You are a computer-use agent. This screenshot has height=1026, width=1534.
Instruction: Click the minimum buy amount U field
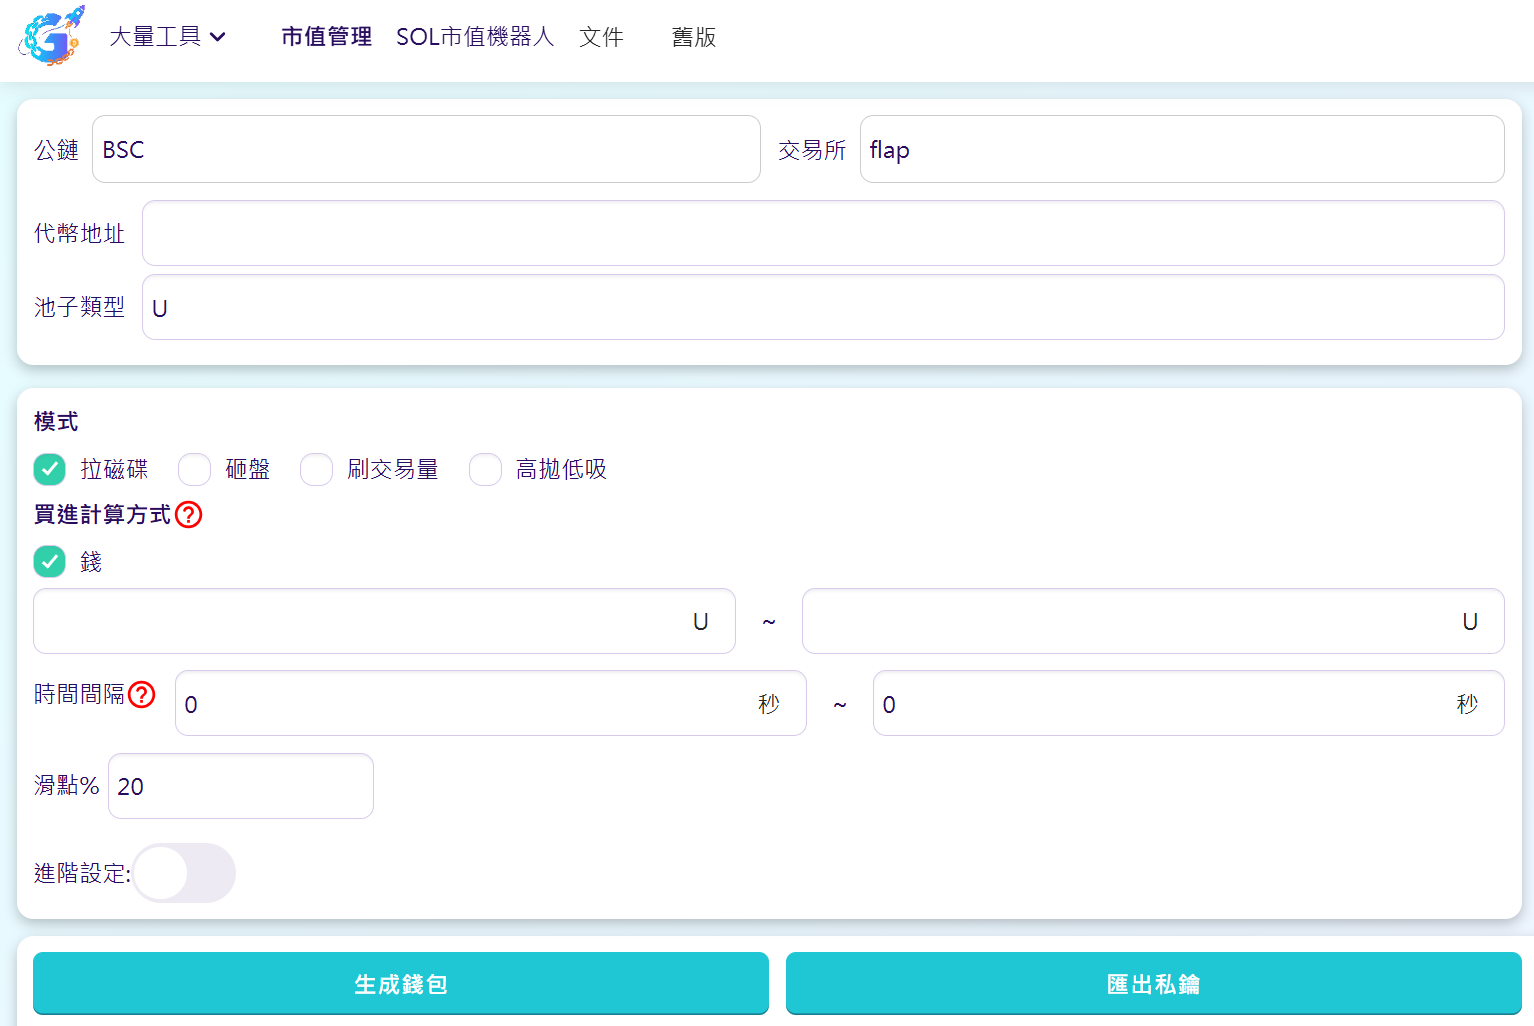tap(384, 621)
